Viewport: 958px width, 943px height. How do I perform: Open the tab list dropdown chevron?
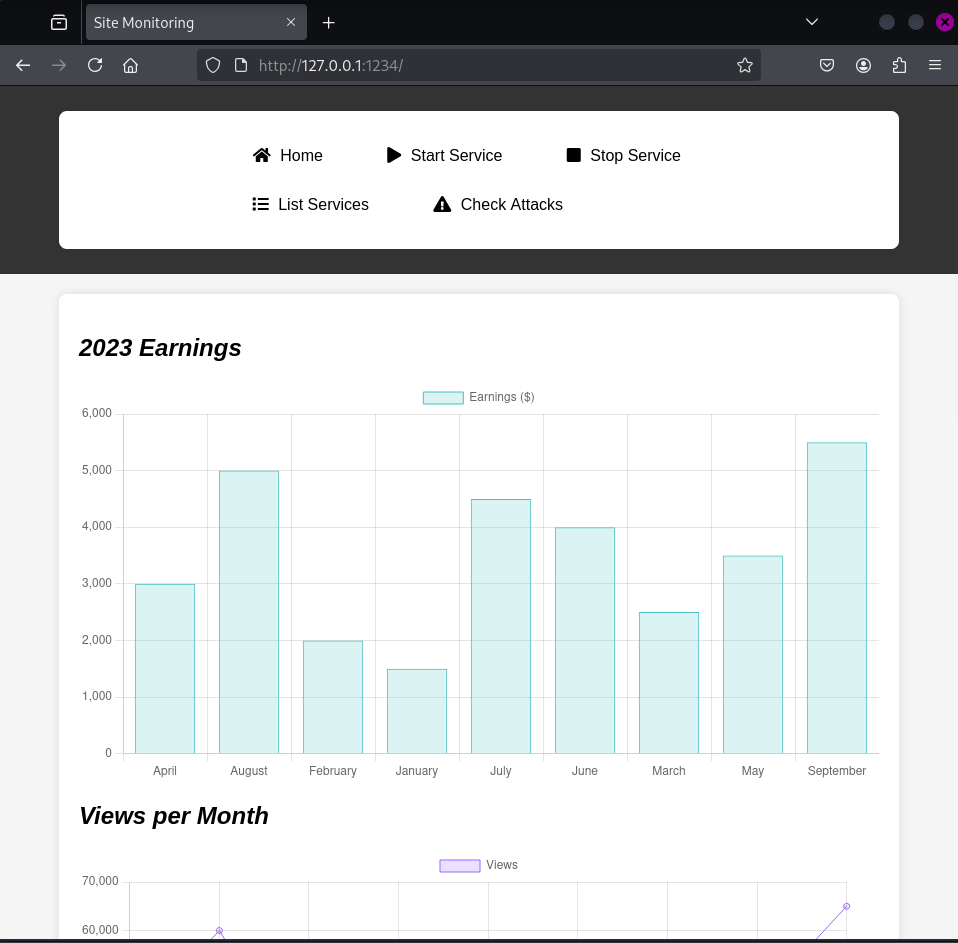click(811, 22)
